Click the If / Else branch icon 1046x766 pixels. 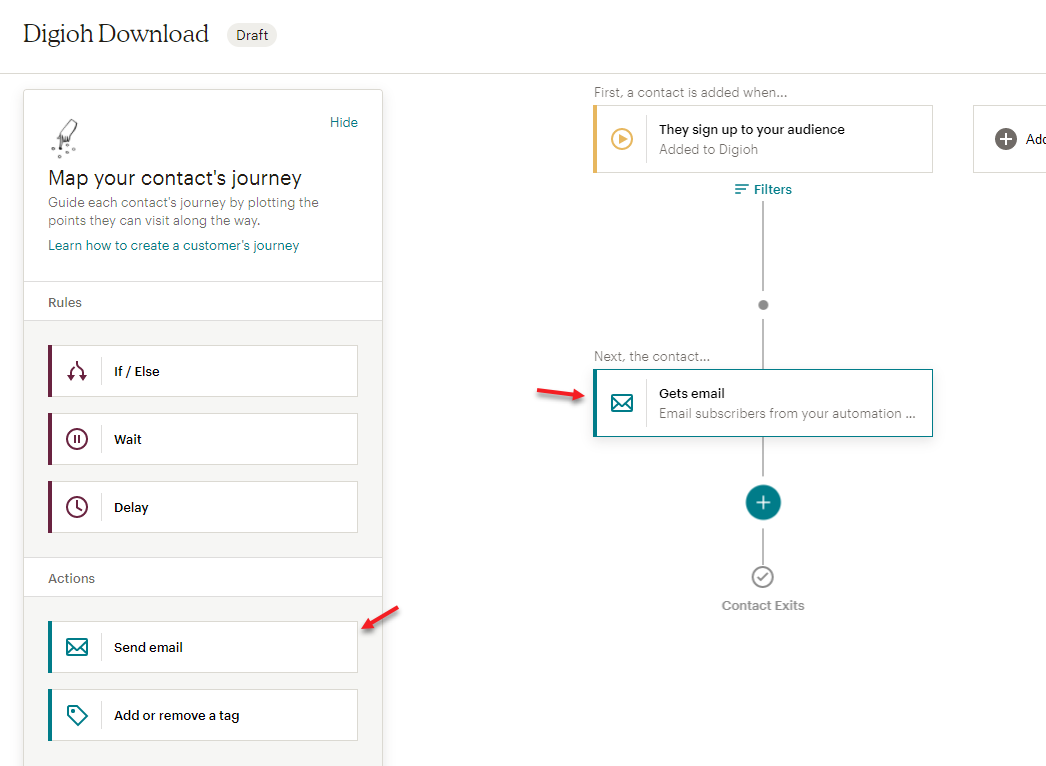click(77, 371)
